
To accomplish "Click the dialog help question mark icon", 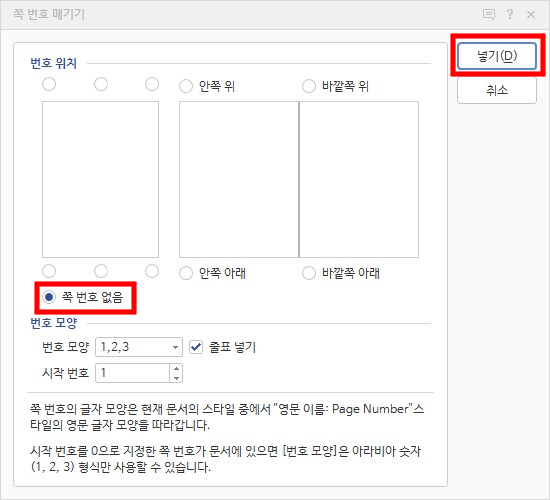I will tap(510, 14).
